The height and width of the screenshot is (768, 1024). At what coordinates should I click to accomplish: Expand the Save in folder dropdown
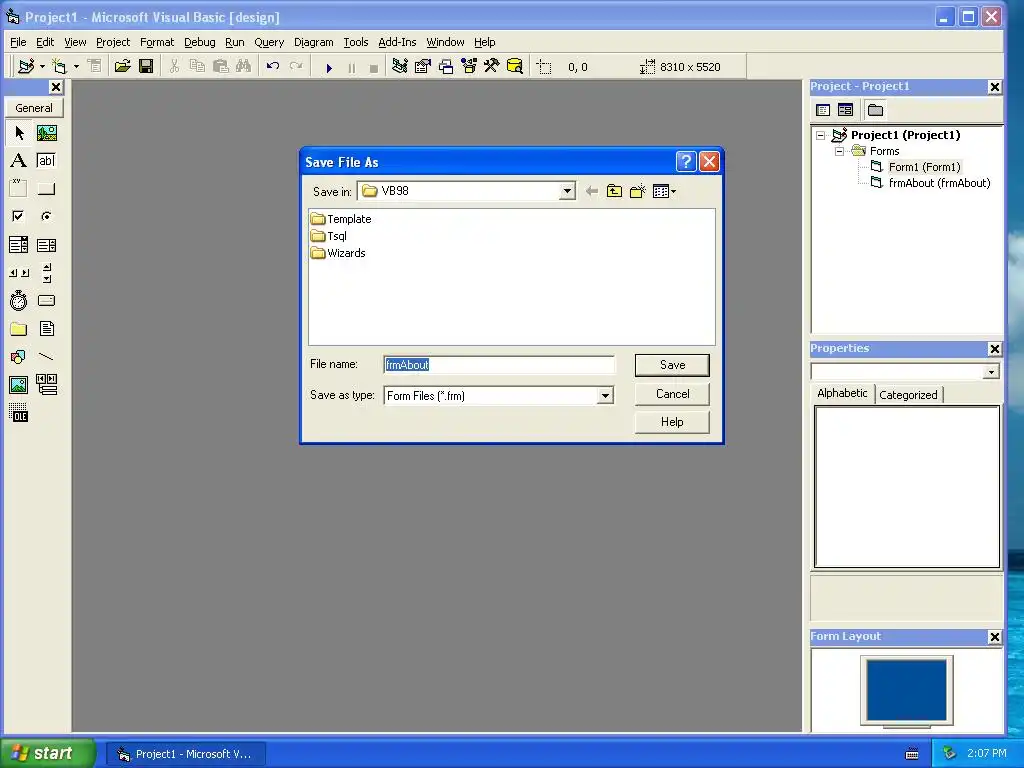pos(567,191)
